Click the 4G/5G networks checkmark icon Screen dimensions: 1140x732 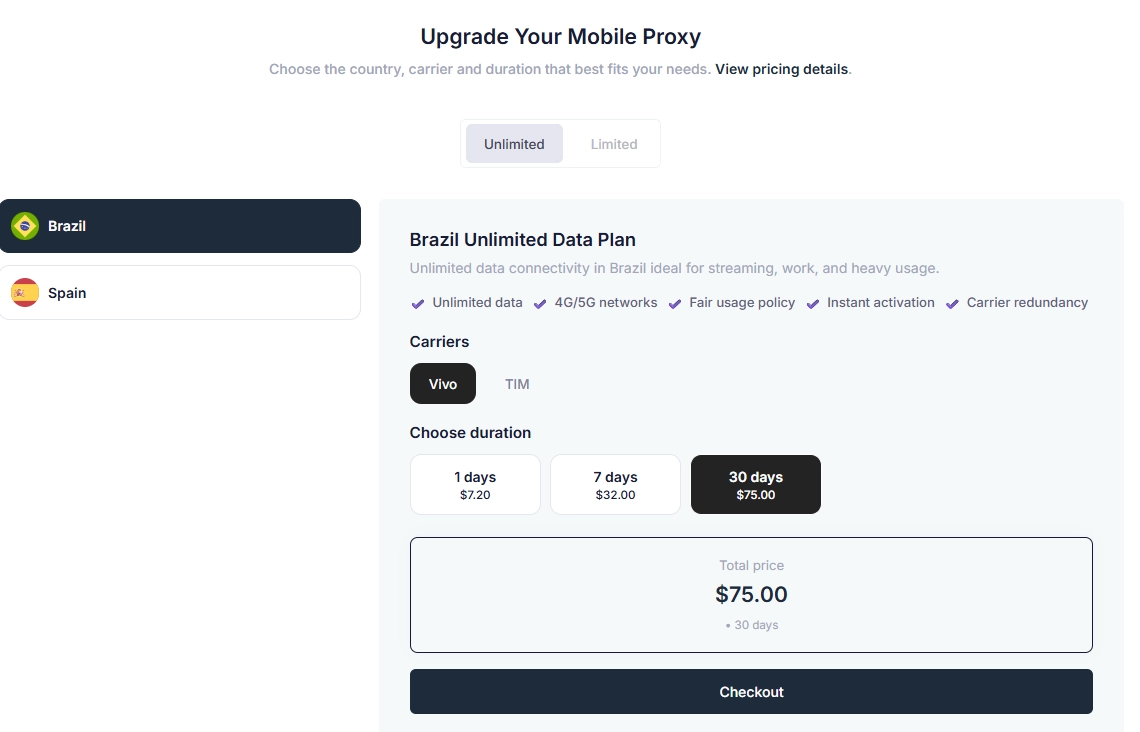coord(540,303)
